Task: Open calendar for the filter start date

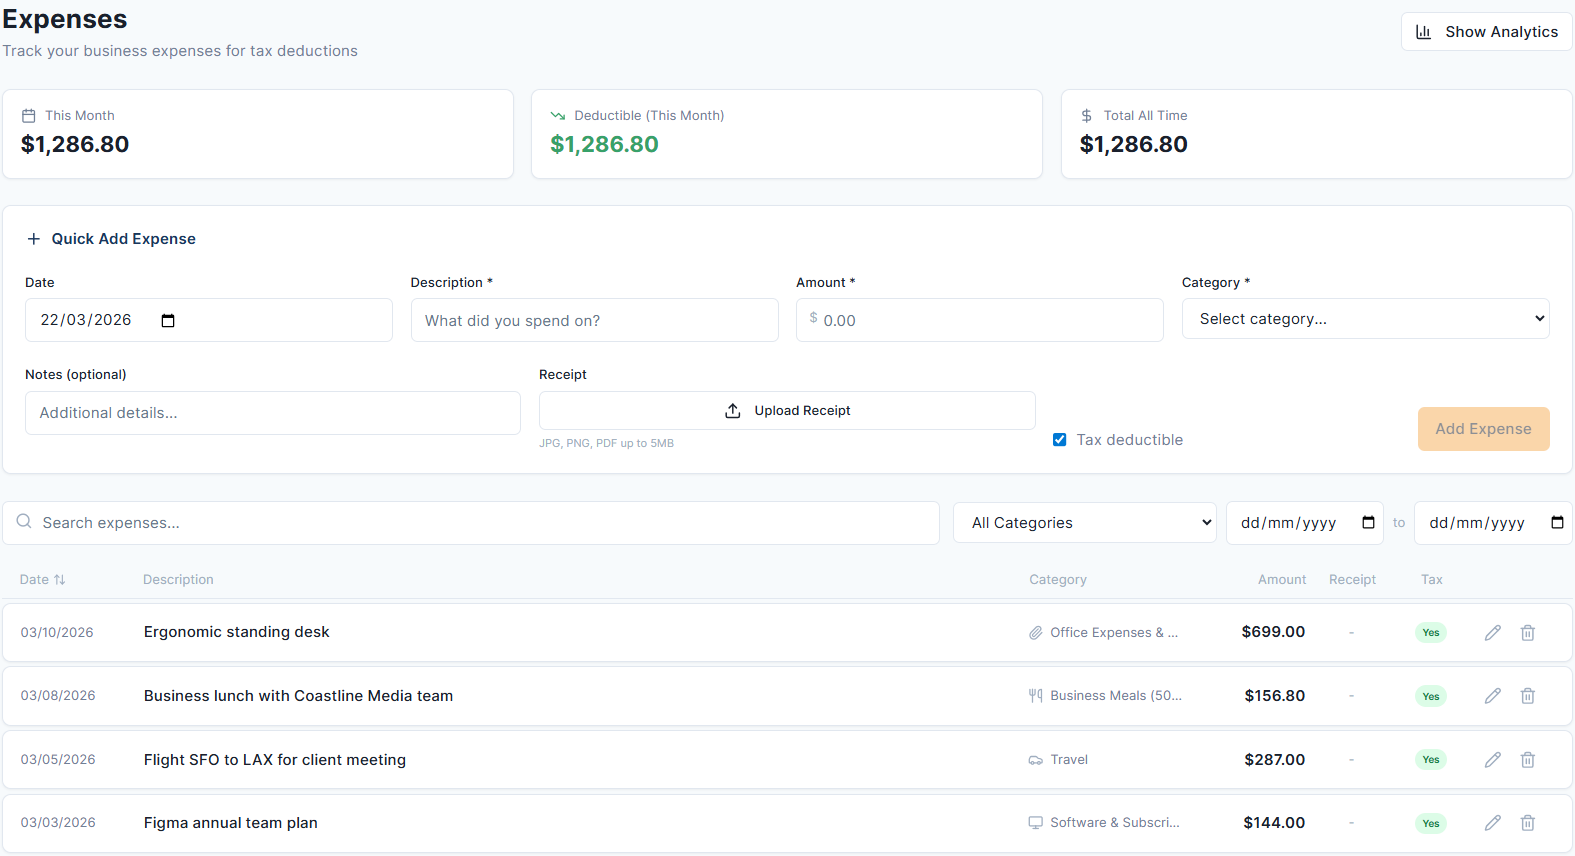Action: click(1368, 523)
